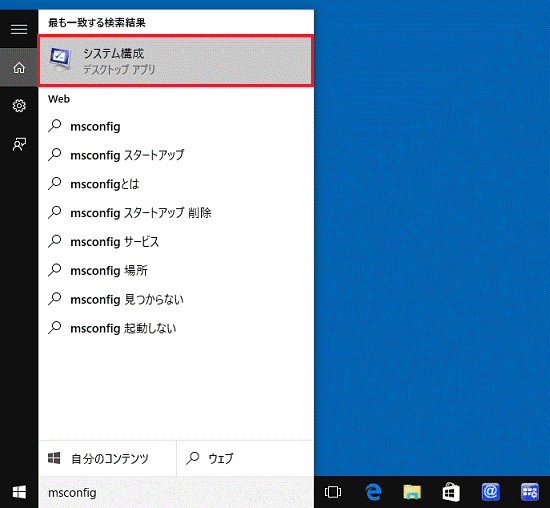
Task: Open the tile-and-gear settings app on the taskbar
Action: pos(529,492)
